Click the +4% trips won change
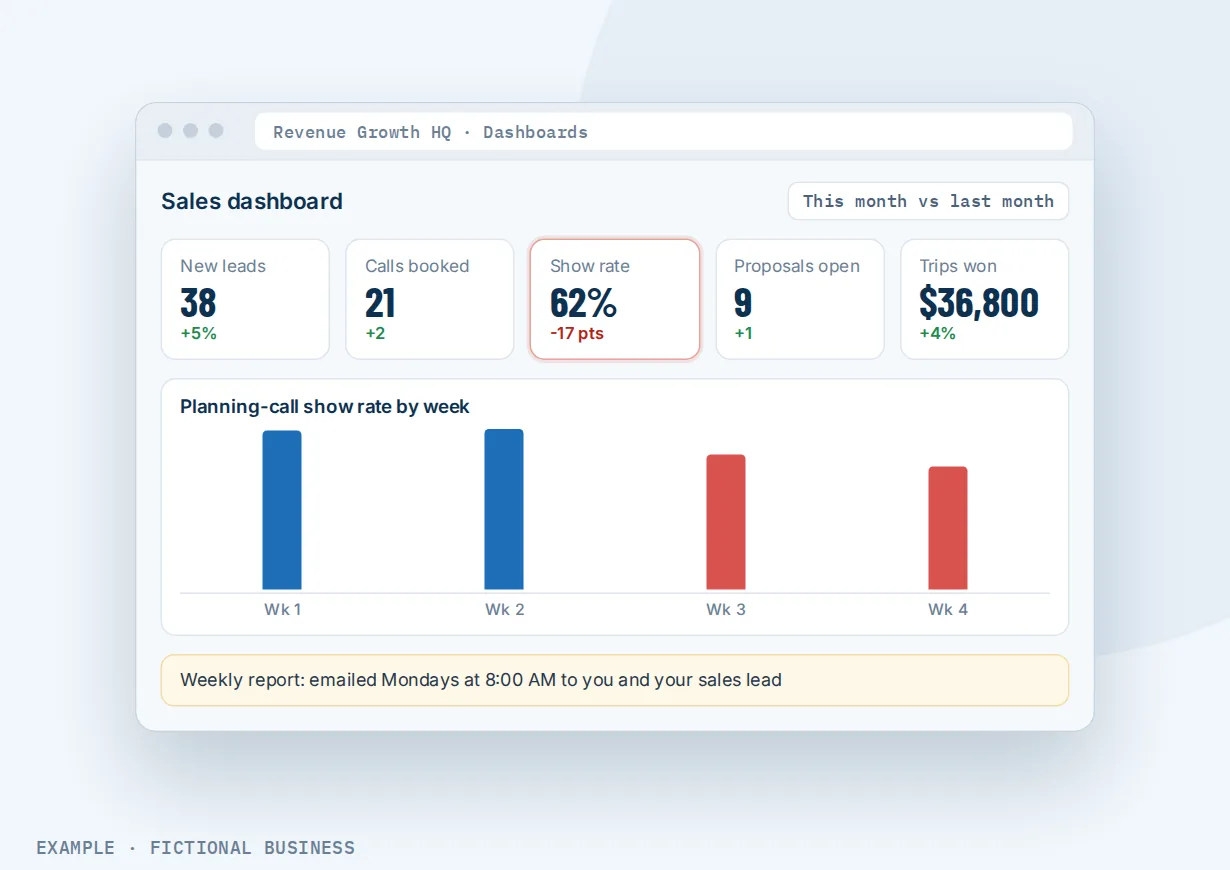This screenshot has height=870, width=1230. (x=938, y=333)
